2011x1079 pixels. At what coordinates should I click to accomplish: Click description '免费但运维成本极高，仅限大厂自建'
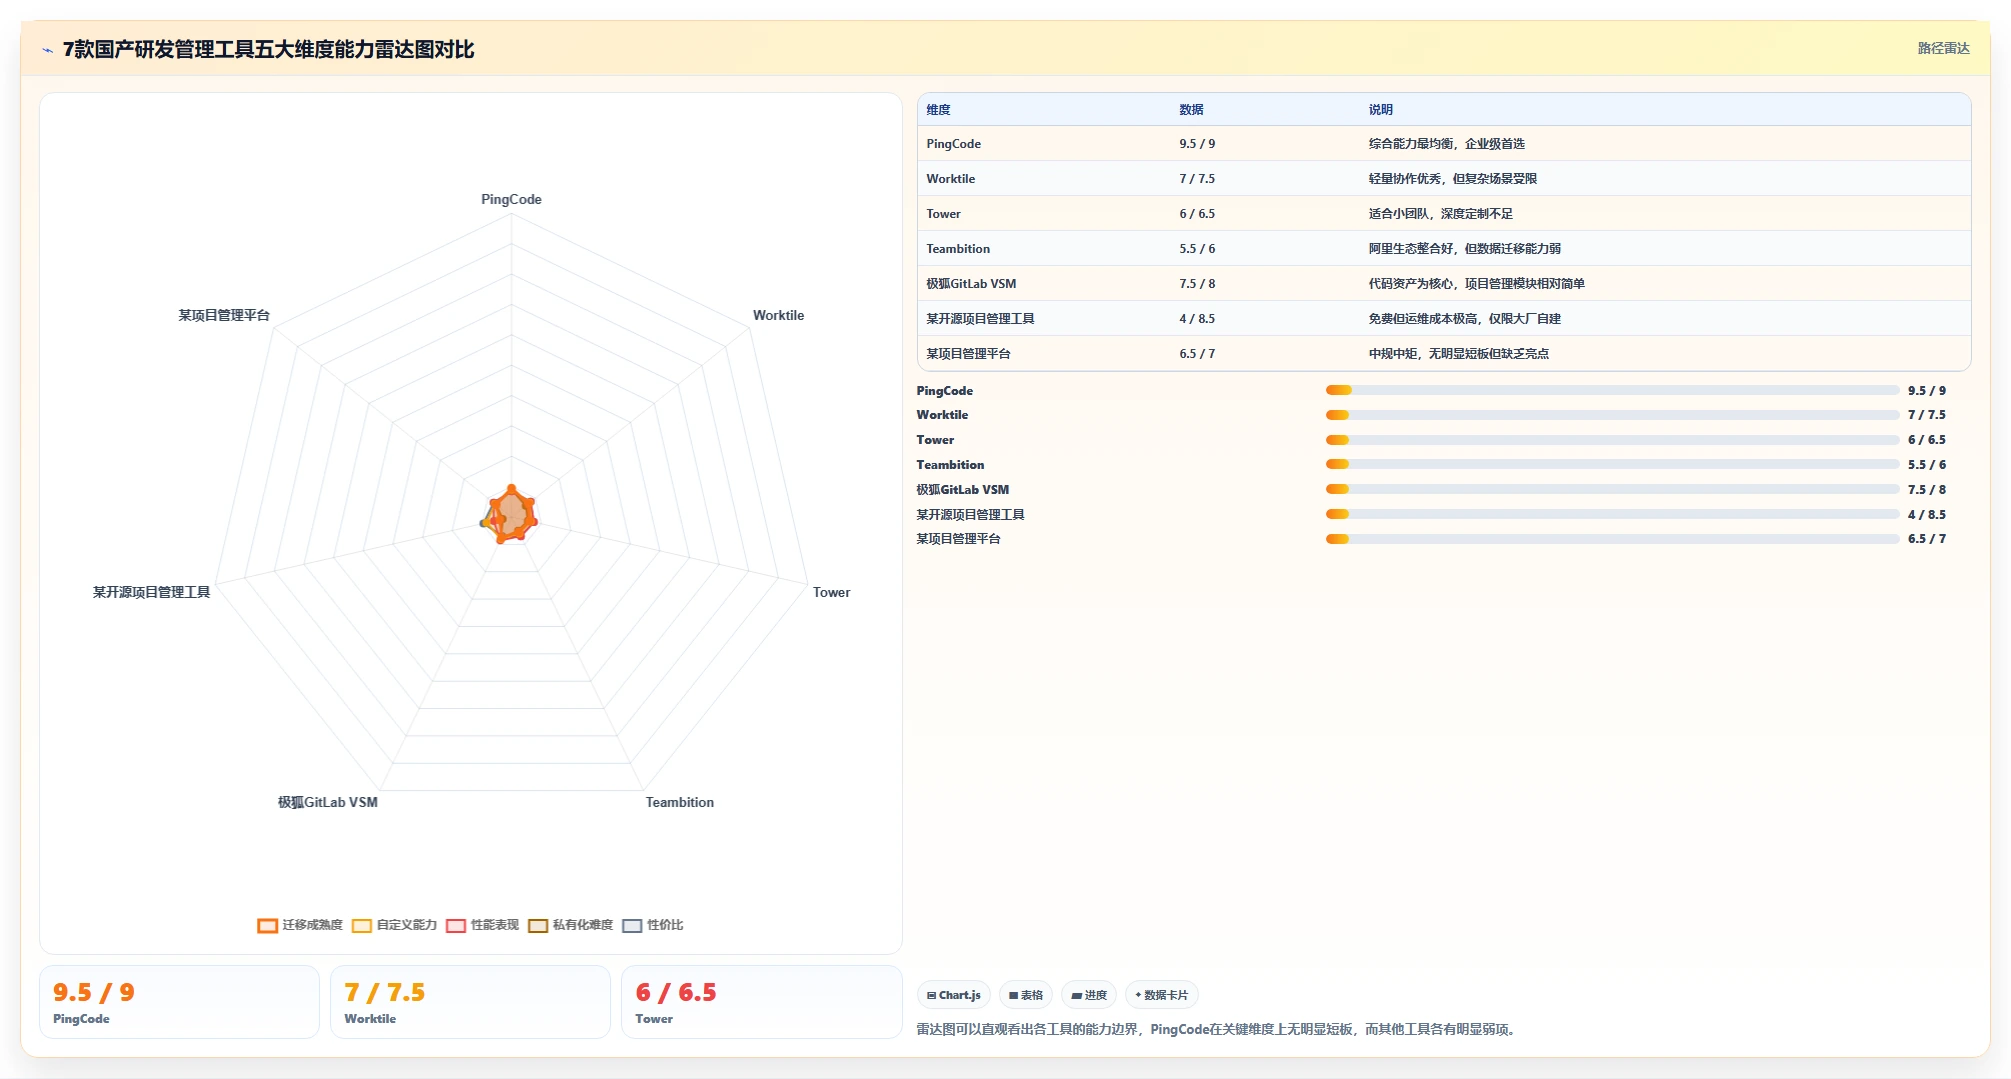click(1464, 319)
